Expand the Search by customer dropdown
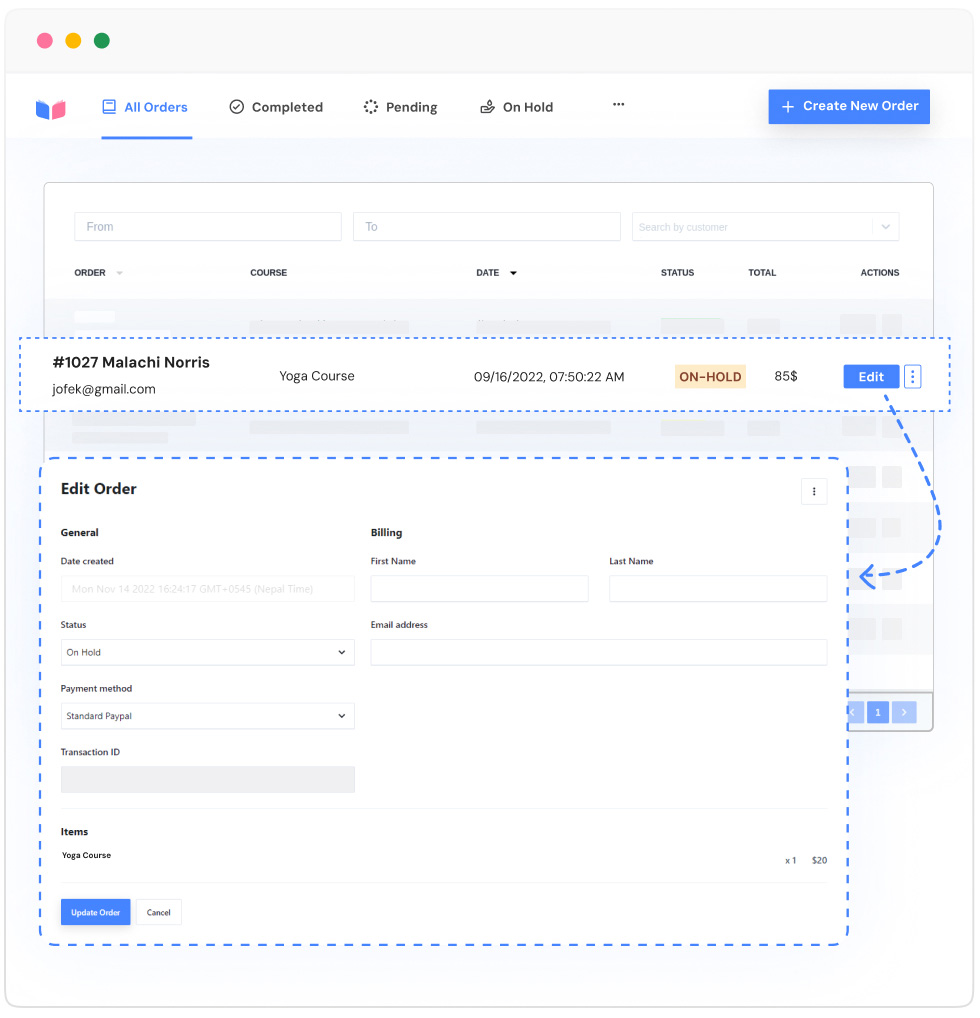This screenshot has height=1018, width=980. [x=885, y=227]
